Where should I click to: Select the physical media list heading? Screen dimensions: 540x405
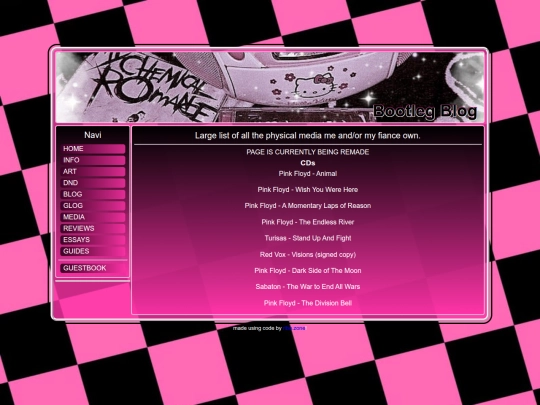tap(308, 136)
